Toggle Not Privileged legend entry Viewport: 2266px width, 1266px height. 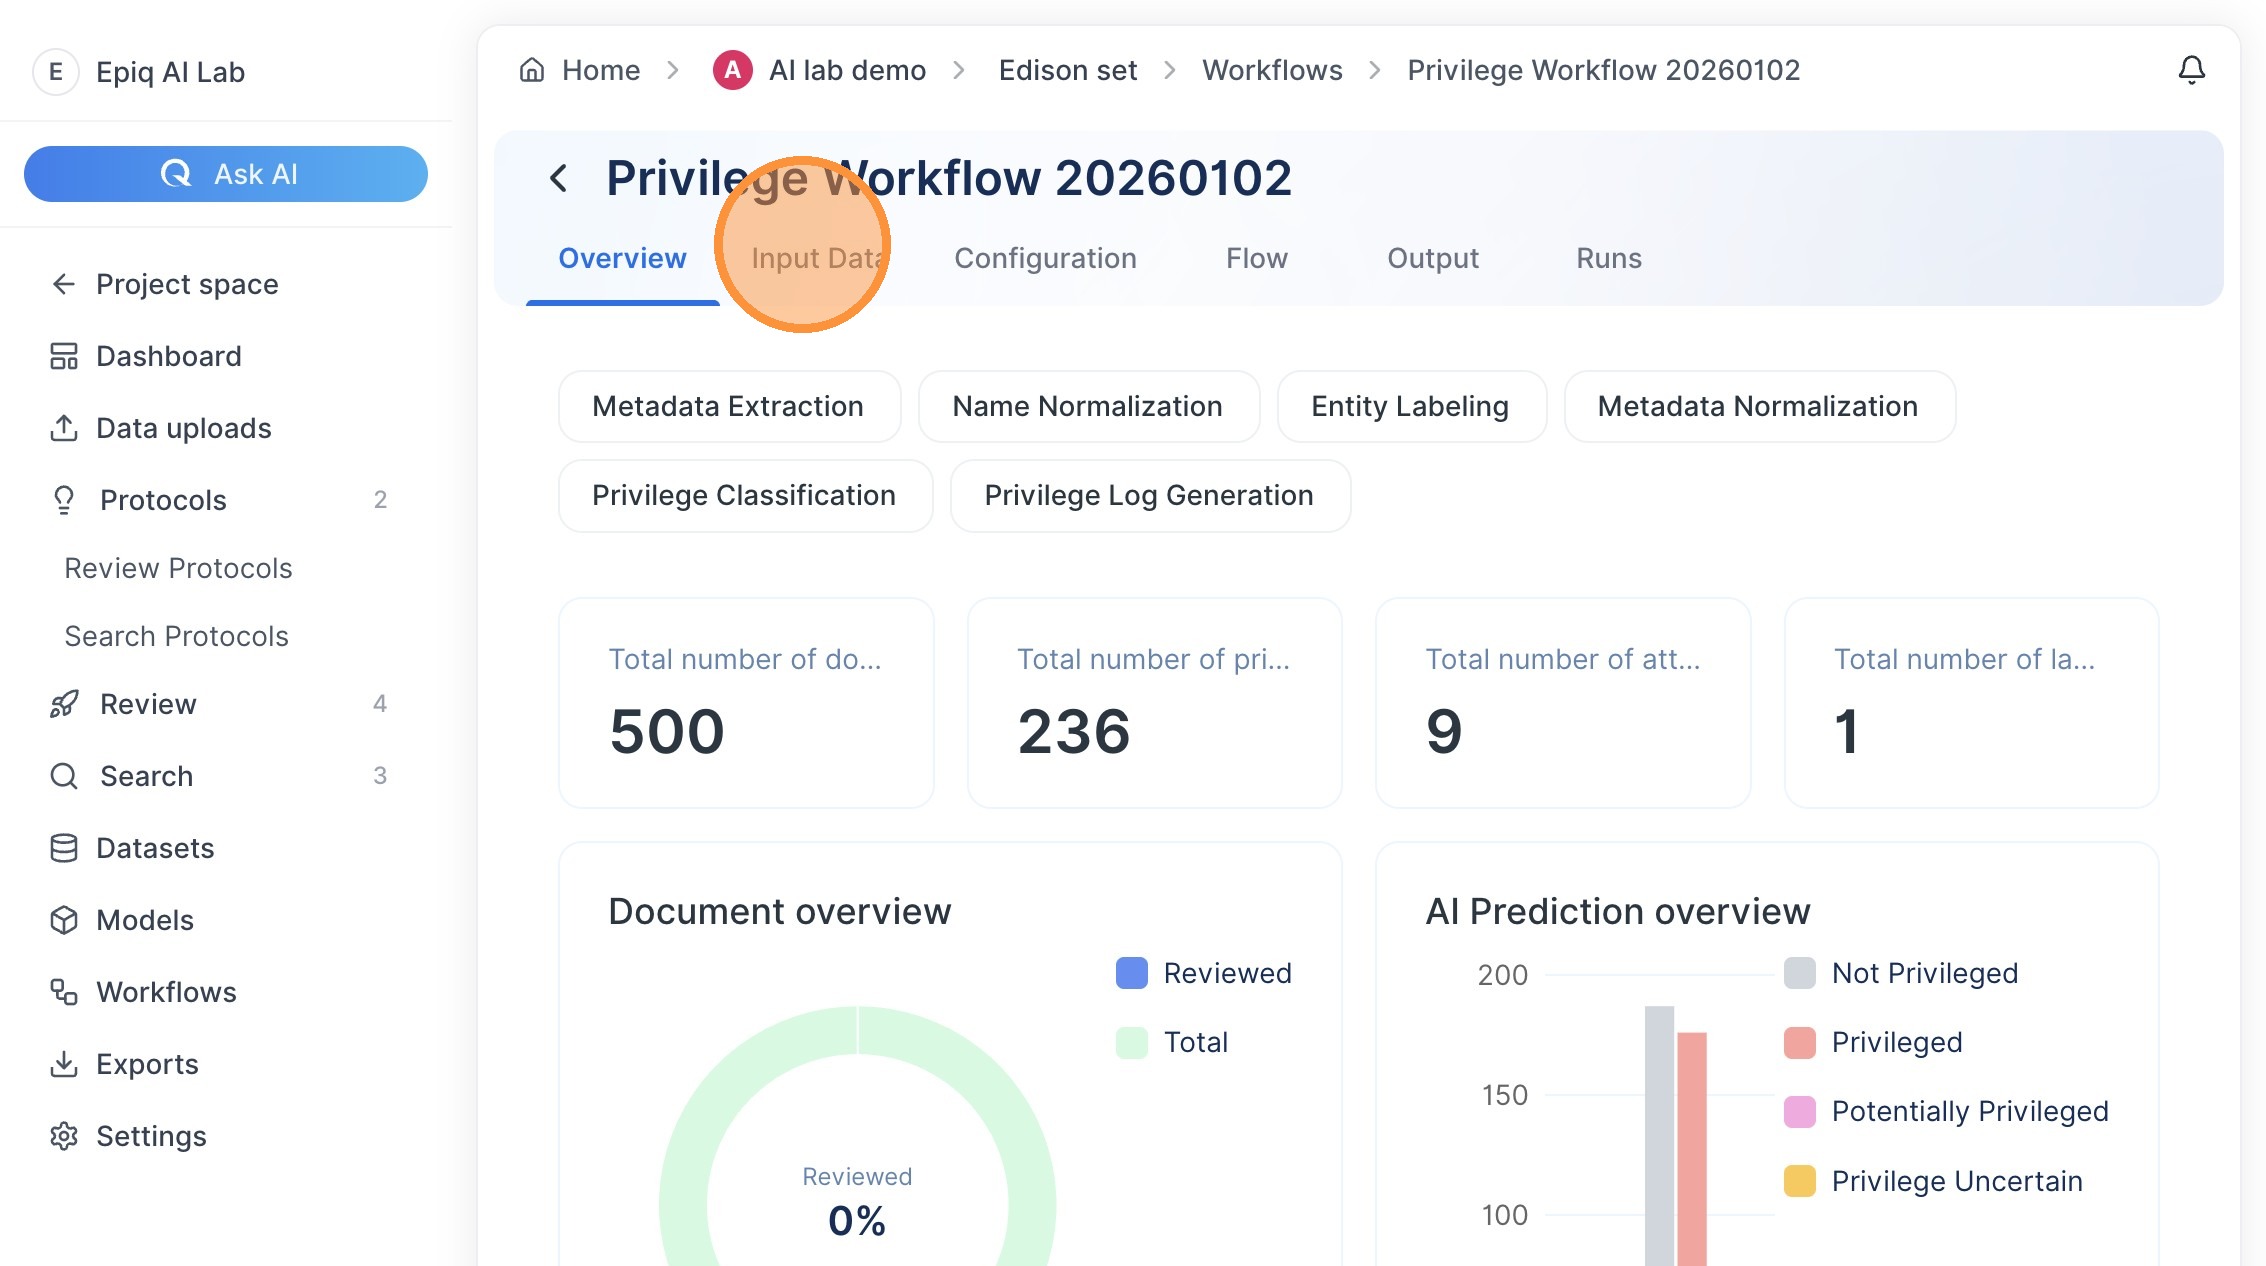pos(1901,973)
